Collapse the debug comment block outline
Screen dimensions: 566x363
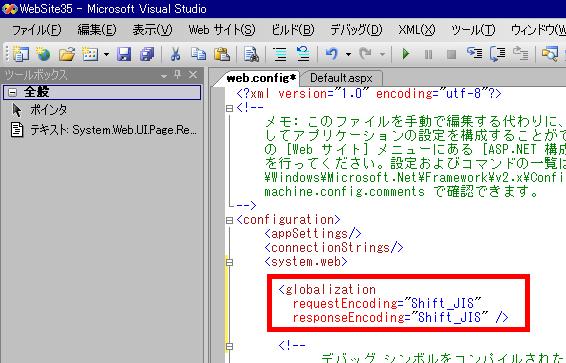pos(229,346)
